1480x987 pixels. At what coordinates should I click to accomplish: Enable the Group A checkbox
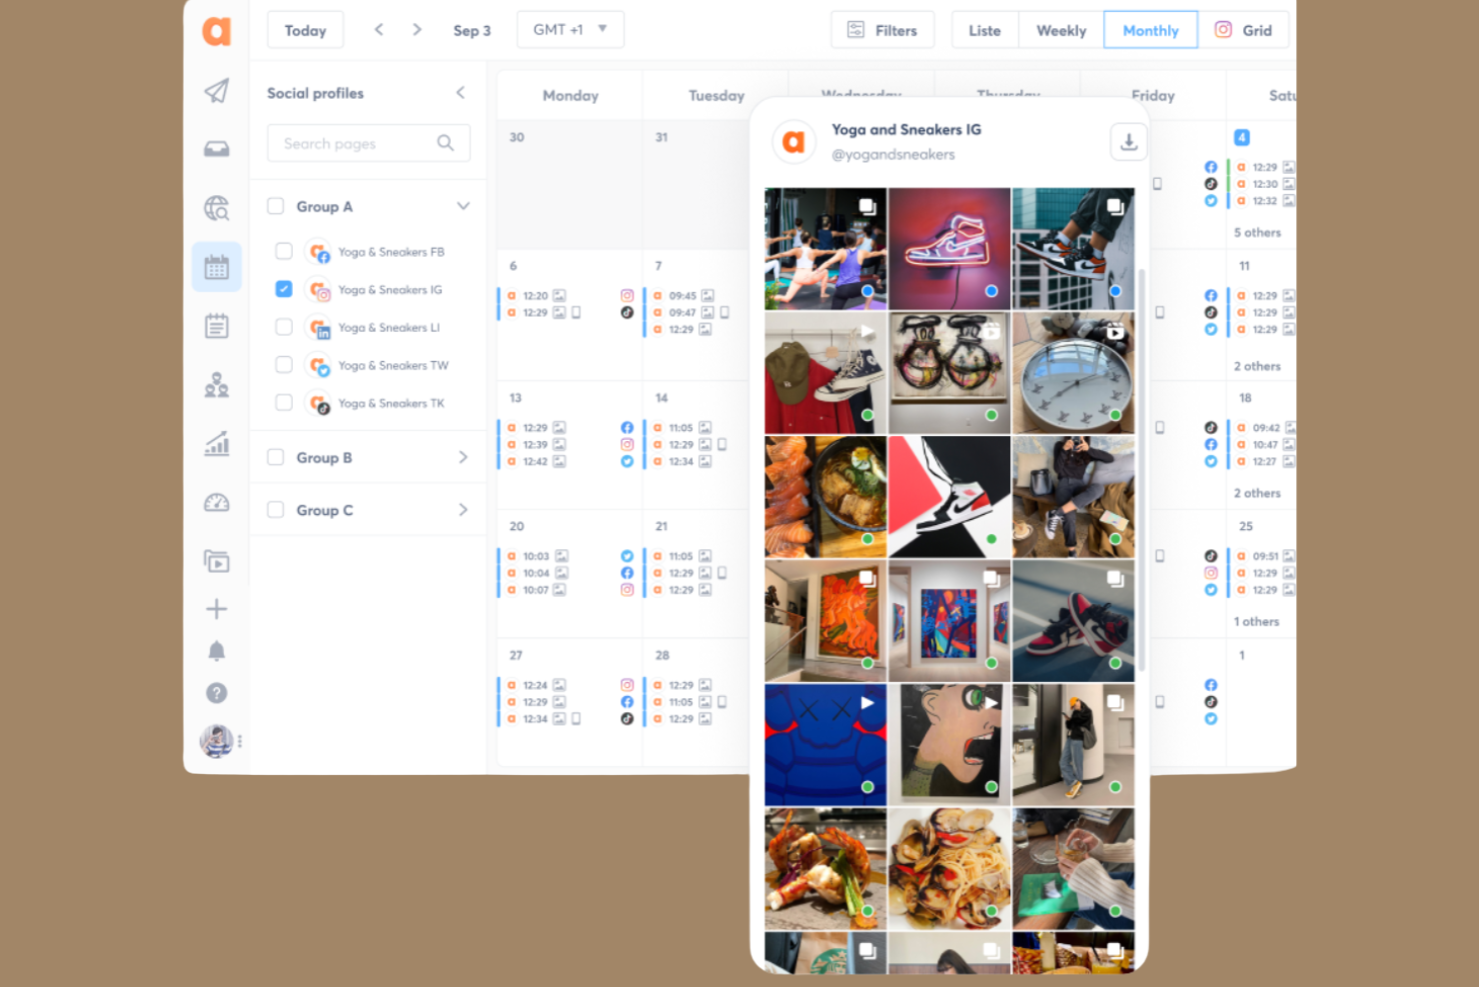(x=275, y=206)
